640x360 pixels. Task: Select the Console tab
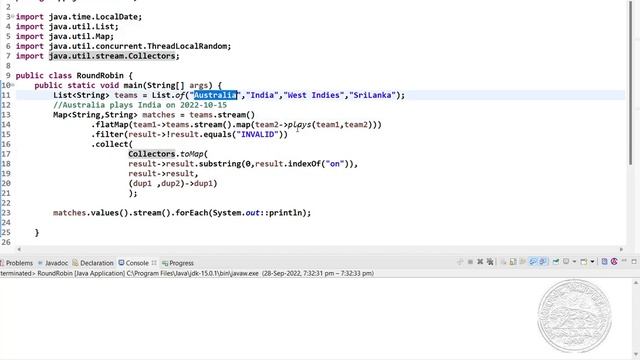[x=134, y=263]
